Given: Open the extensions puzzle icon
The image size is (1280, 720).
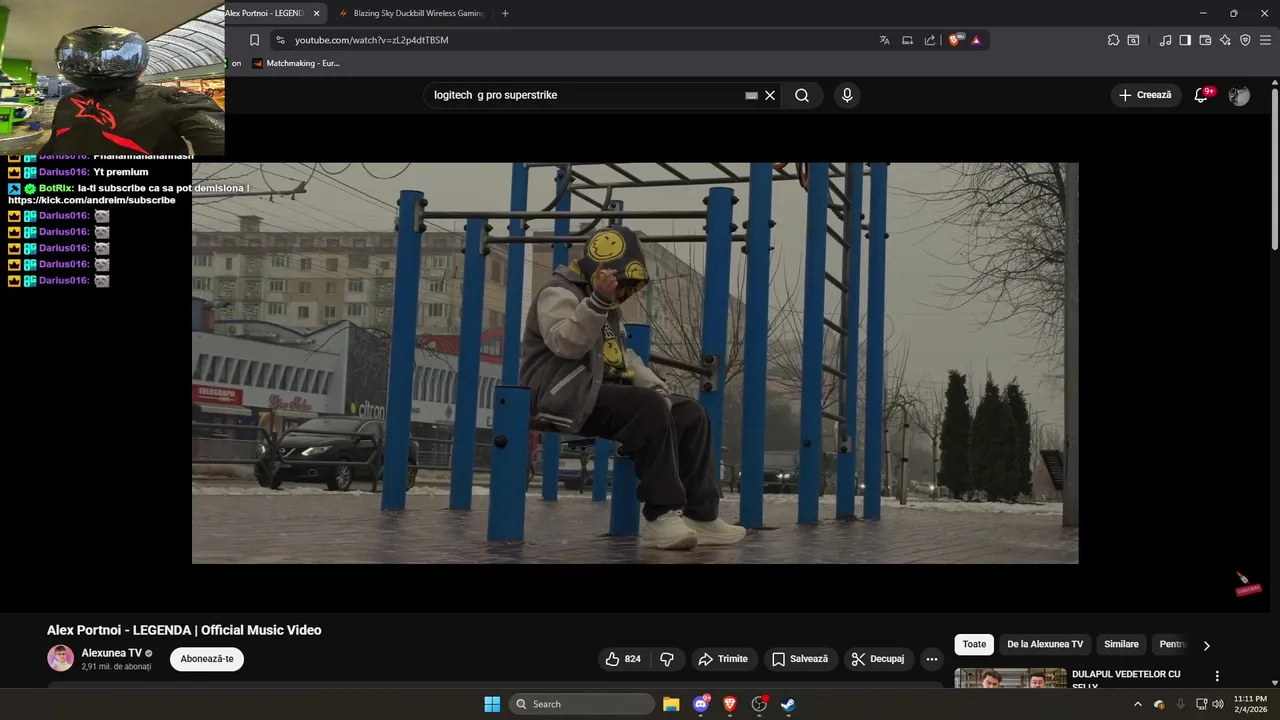Looking at the screenshot, I should tap(1113, 40).
